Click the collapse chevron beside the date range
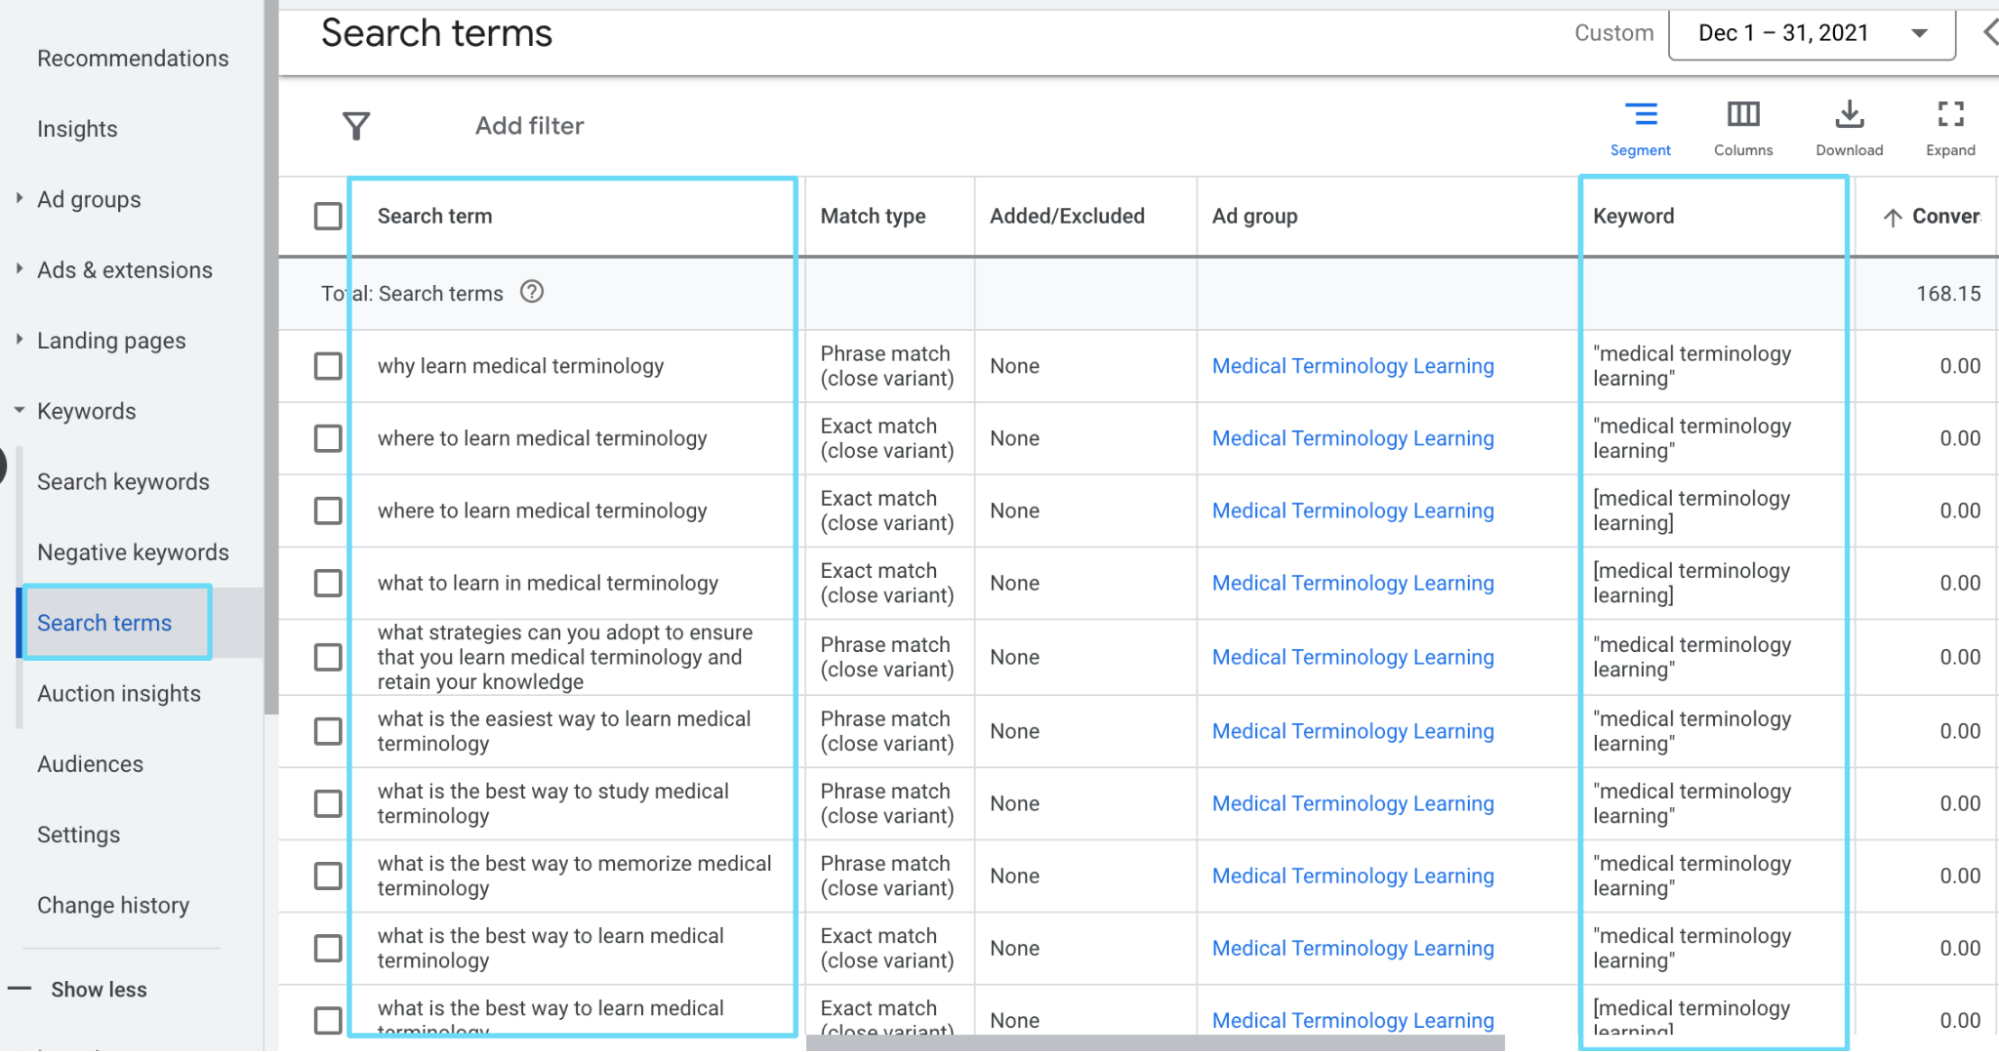This screenshot has height=1052, width=1999. click(x=1989, y=33)
